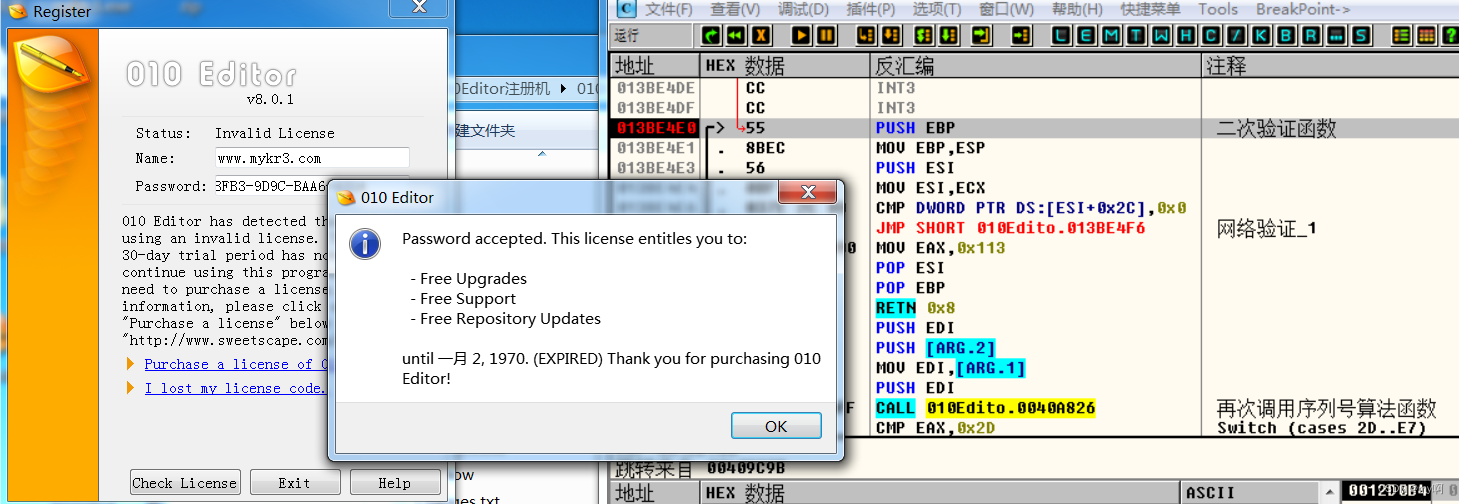
Task: Open Breakpoints window with B icon
Action: click(x=1287, y=36)
